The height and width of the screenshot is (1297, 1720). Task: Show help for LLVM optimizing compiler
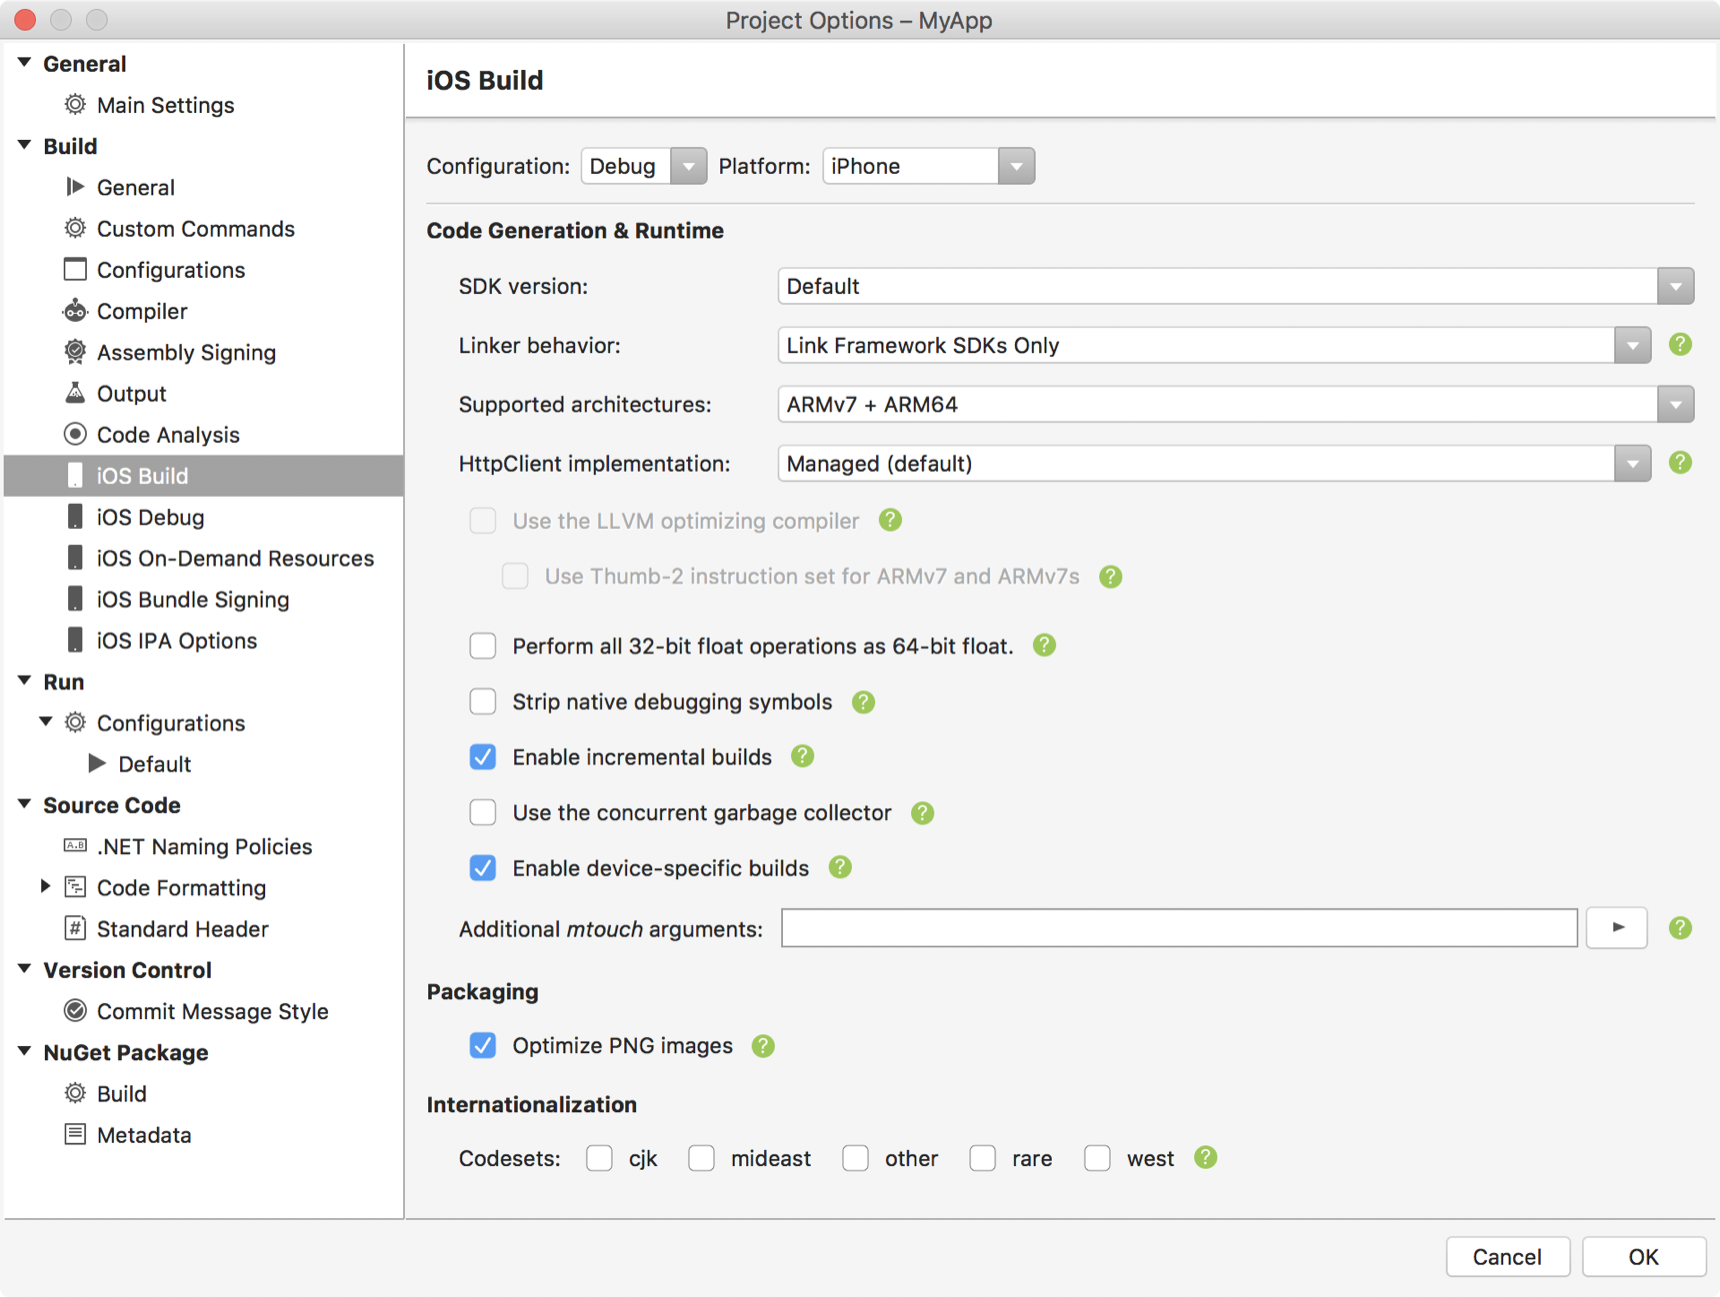[890, 520]
